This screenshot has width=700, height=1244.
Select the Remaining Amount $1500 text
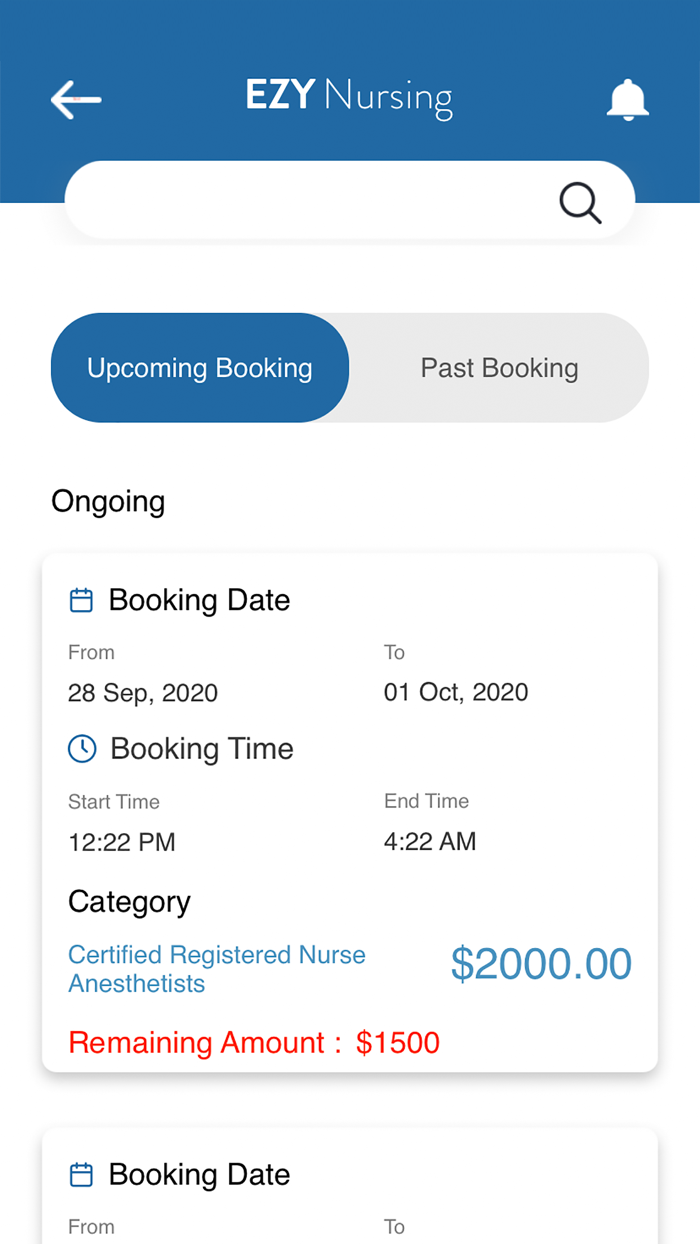pos(254,1043)
